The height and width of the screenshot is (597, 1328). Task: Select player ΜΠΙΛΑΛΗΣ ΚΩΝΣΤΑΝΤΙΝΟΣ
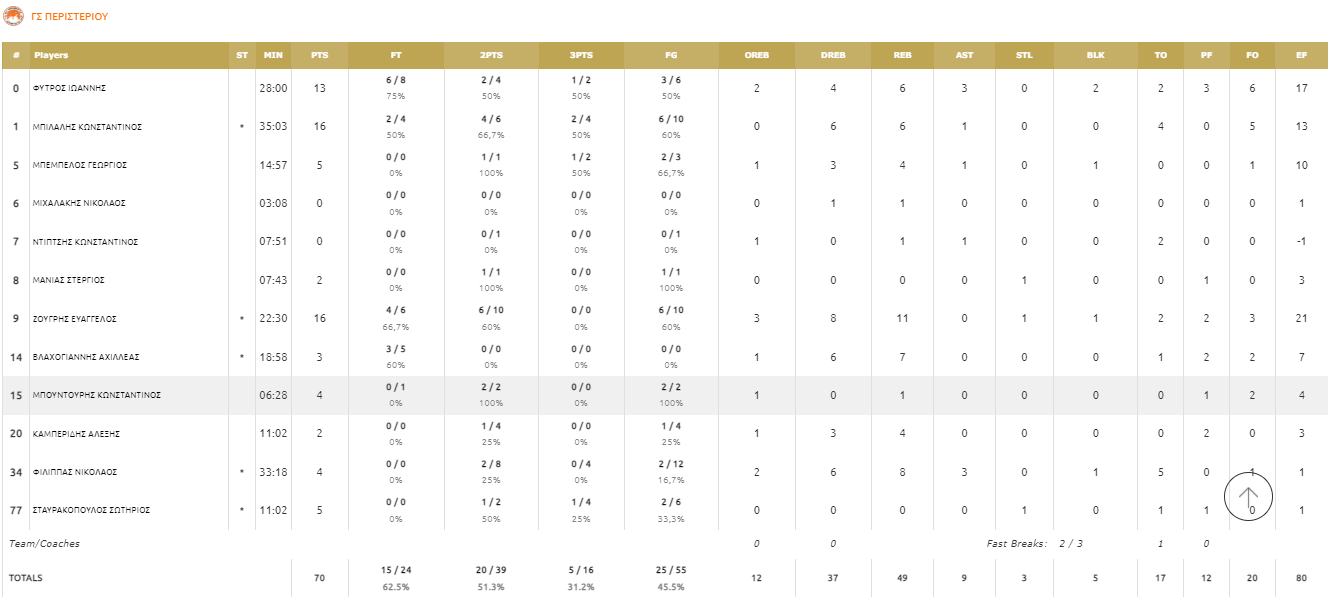point(88,127)
